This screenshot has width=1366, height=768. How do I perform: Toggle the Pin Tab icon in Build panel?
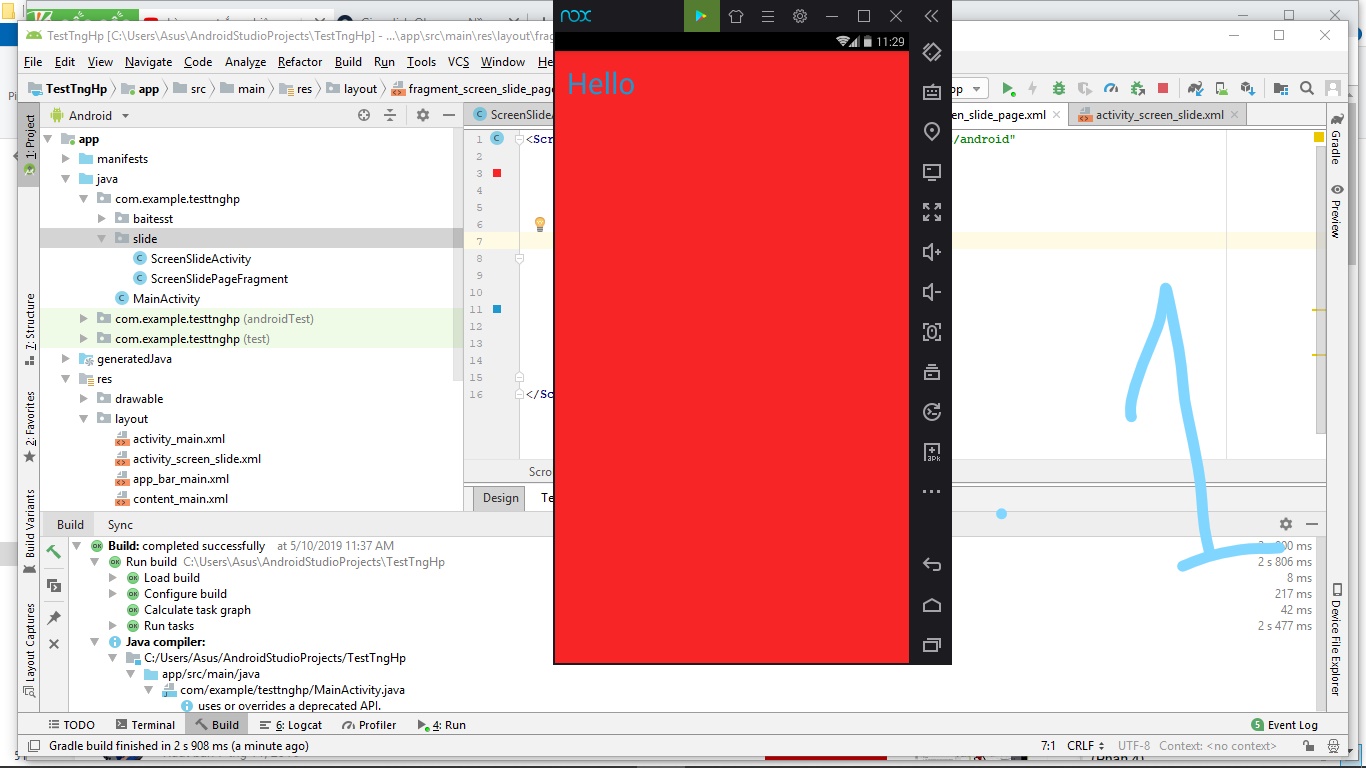coord(54,617)
